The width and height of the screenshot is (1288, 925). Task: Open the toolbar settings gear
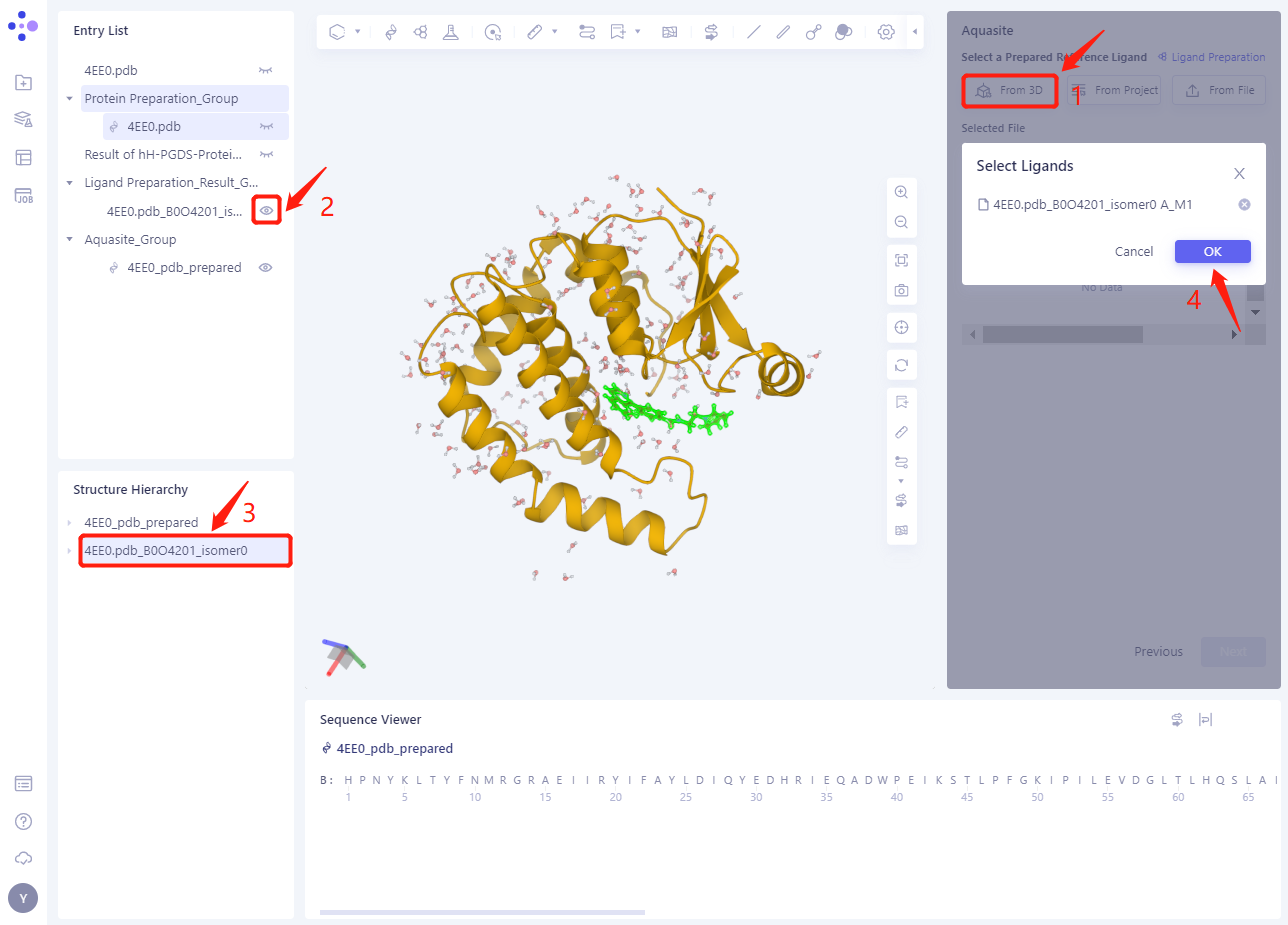(885, 31)
